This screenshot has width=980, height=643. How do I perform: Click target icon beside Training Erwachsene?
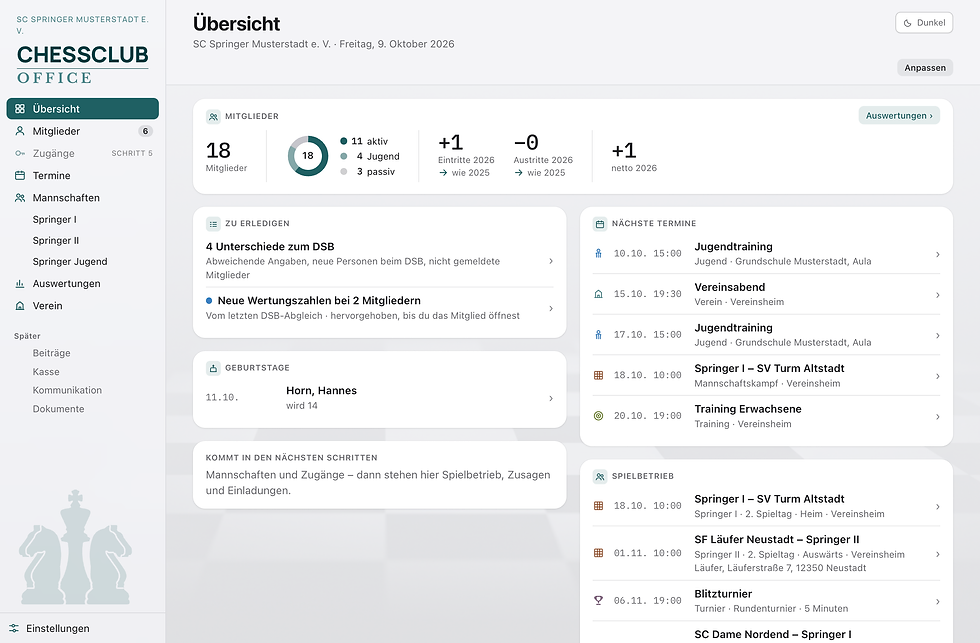[598, 416]
